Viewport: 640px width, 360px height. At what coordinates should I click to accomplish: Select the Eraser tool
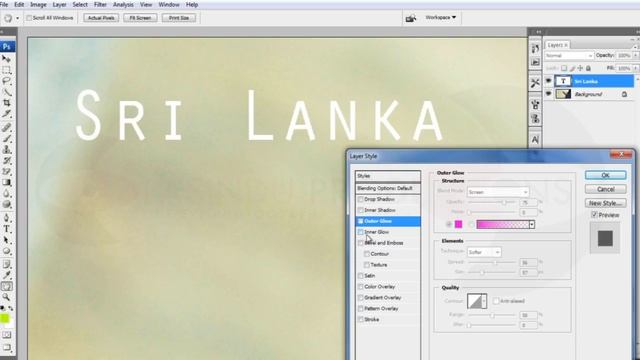click(x=6, y=172)
